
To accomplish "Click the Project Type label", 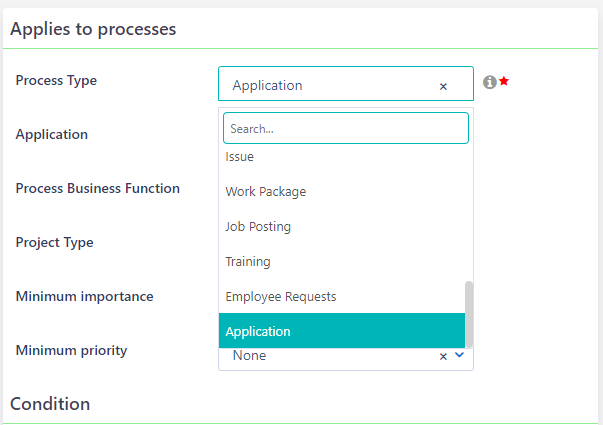I will [54, 242].
